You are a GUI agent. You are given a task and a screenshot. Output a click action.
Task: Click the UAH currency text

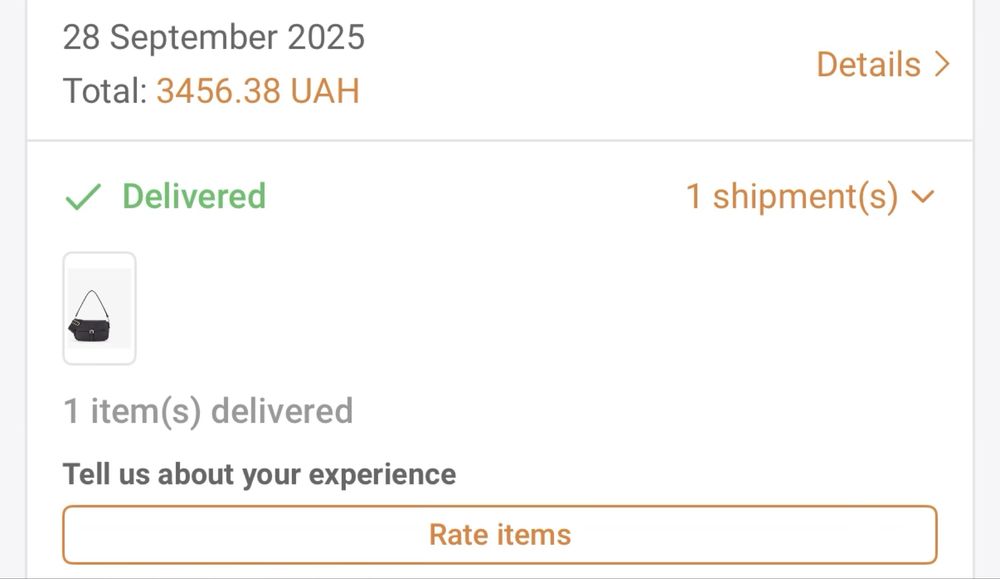tap(324, 92)
